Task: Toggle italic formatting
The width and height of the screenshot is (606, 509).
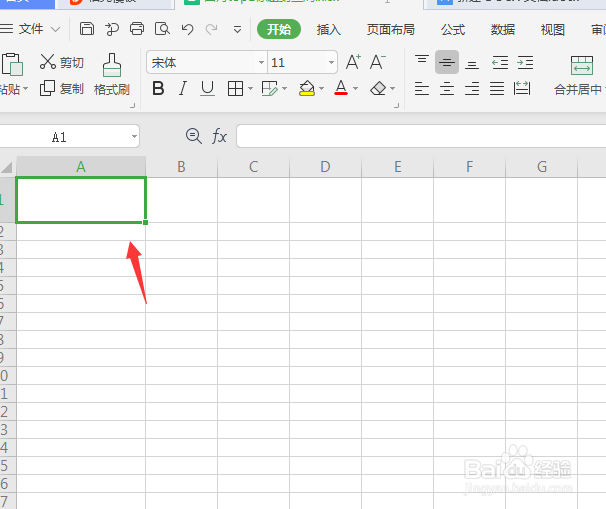Action: (x=182, y=89)
